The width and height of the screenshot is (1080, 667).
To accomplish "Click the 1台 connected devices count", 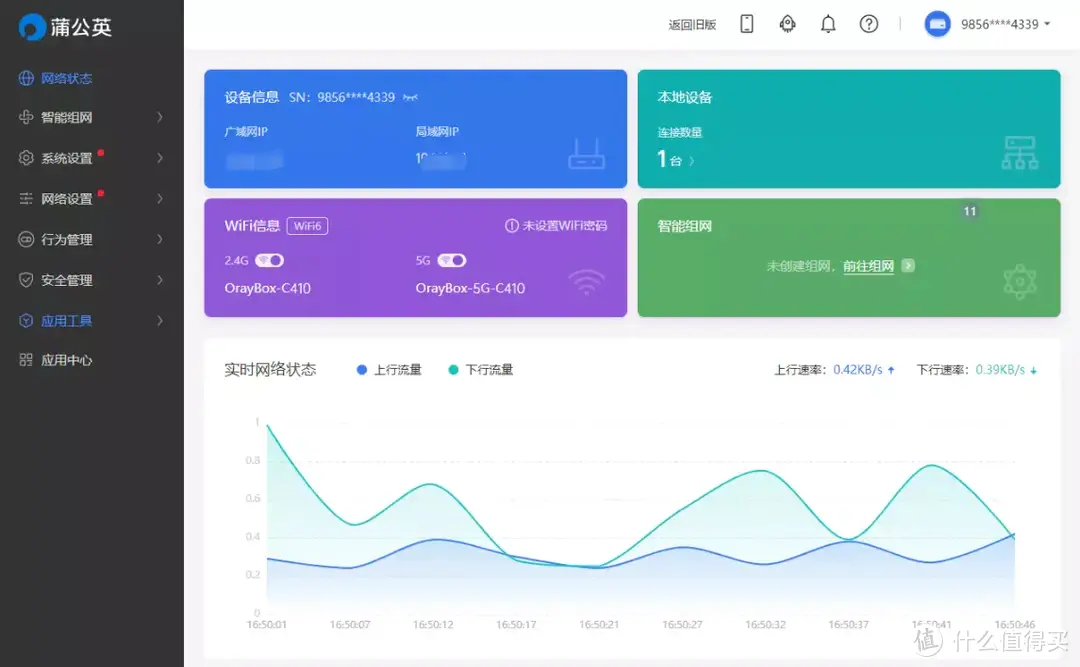I will tap(671, 158).
